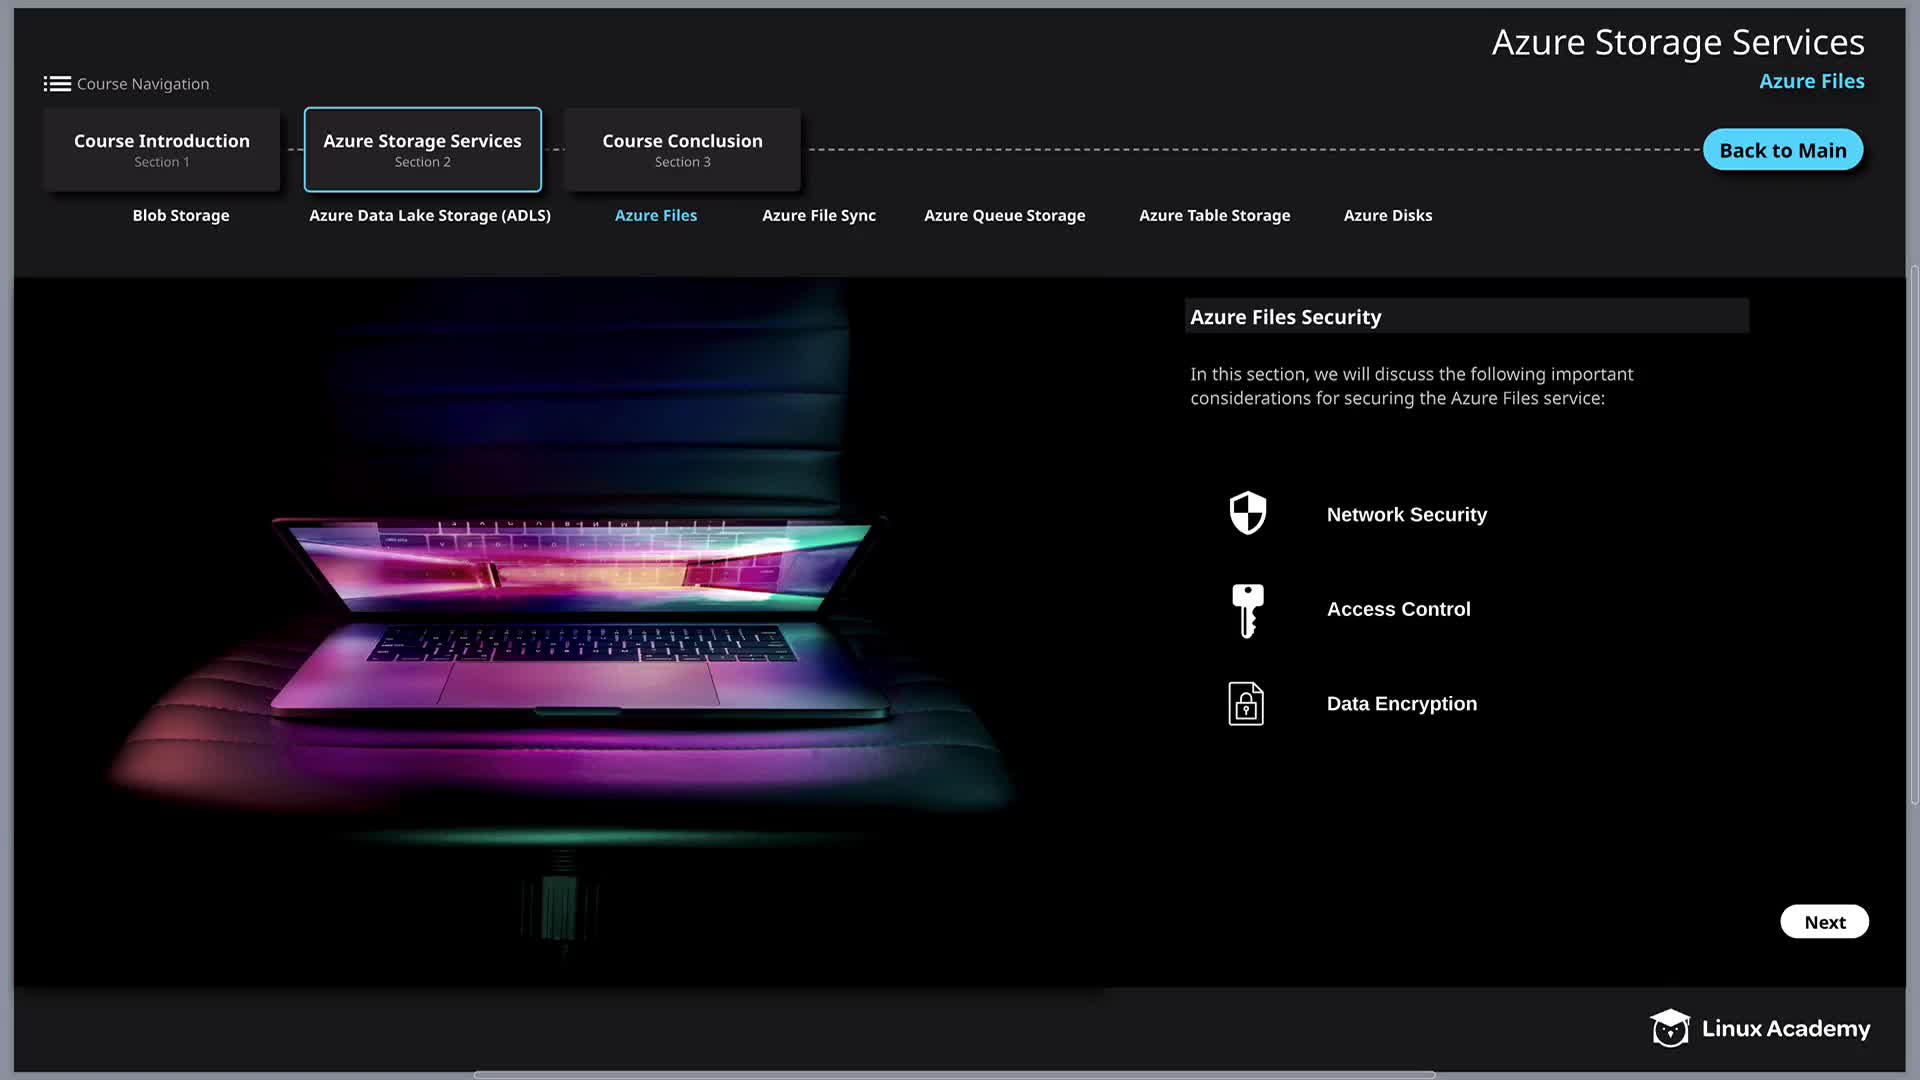Screen dimensions: 1920x1080
Task: Open the Blob Storage topic
Action: 181,216
